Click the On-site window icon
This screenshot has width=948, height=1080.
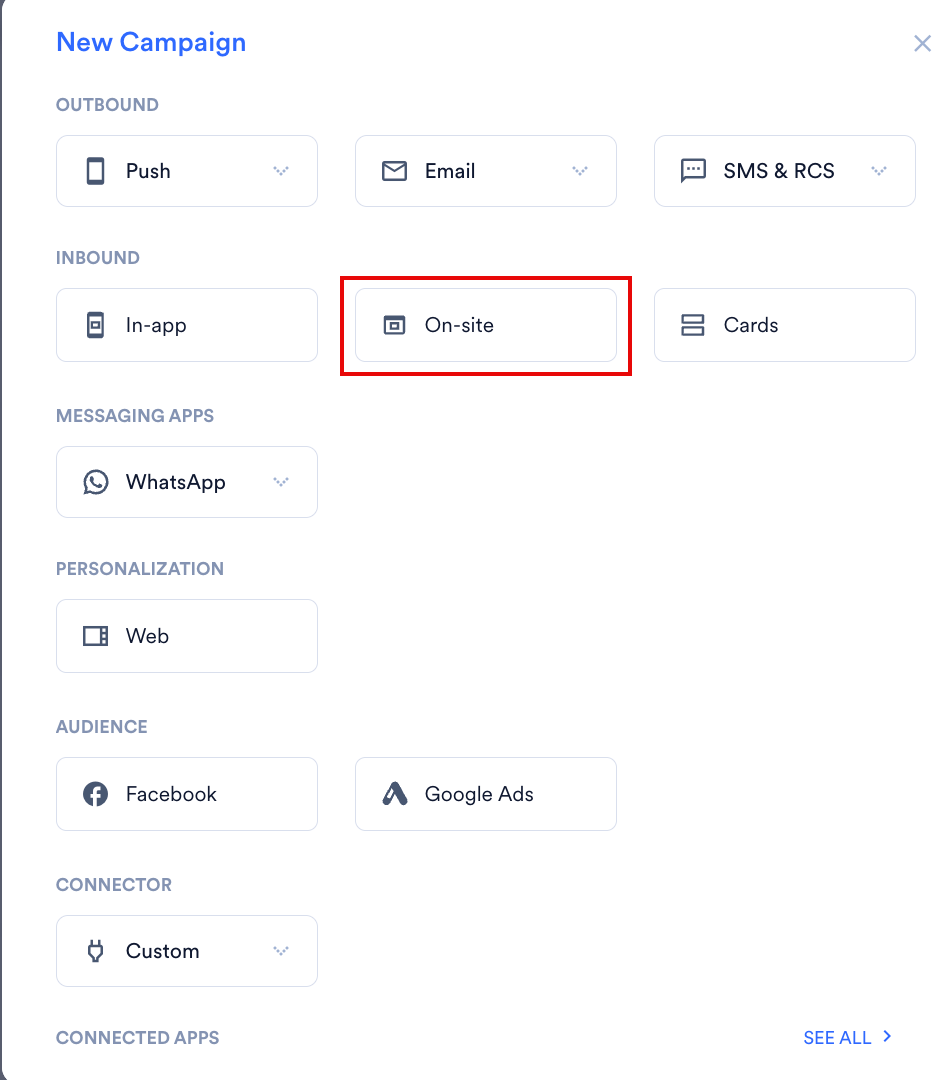click(394, 325)
